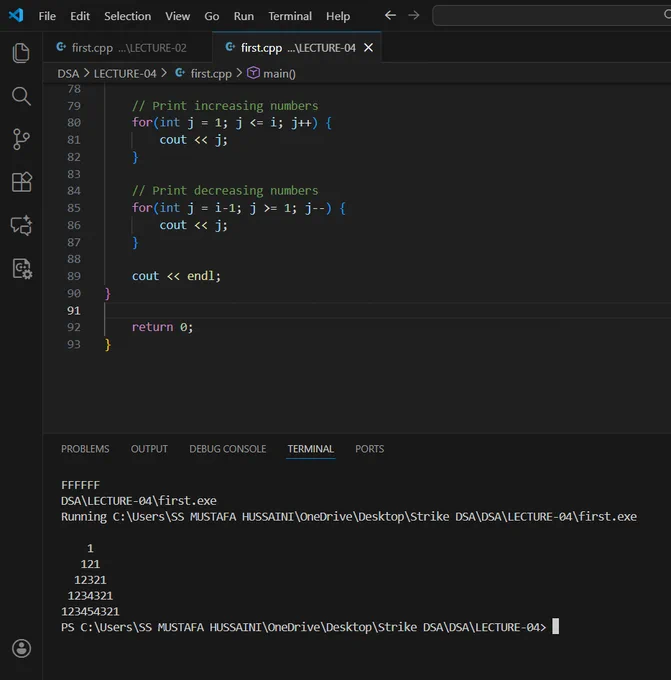Click the "return 0;" statement

(162, 327)
